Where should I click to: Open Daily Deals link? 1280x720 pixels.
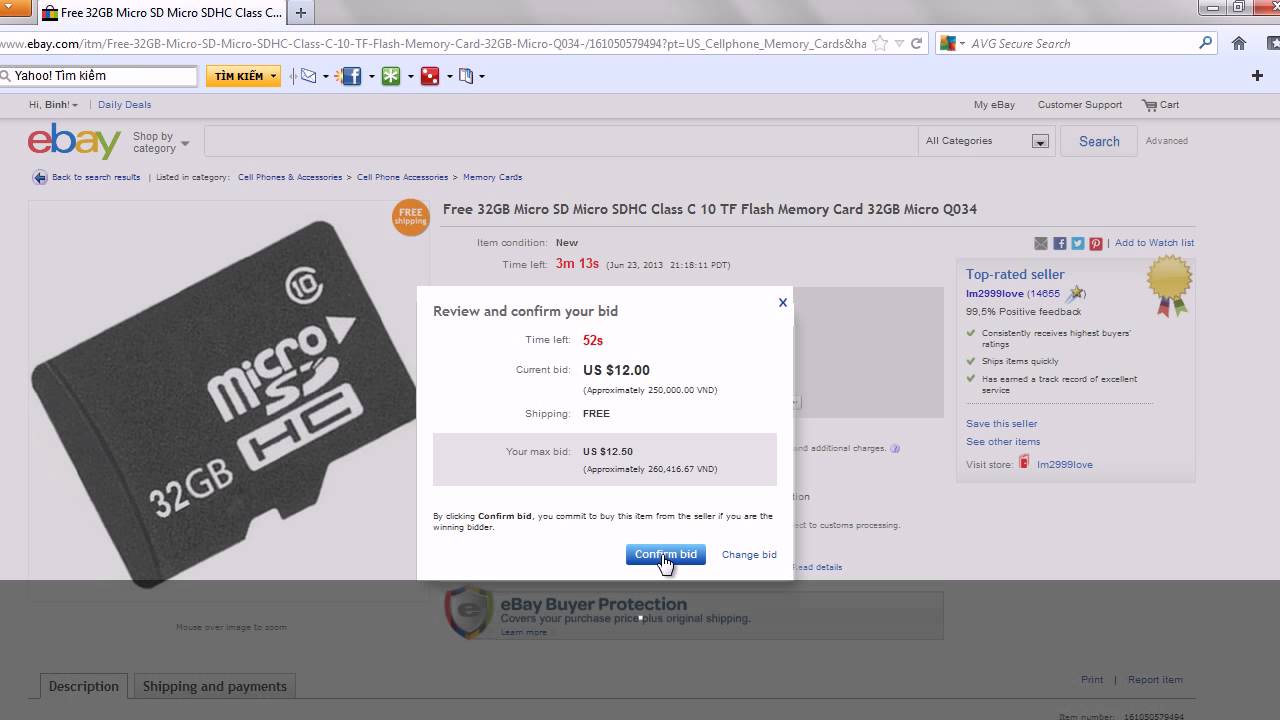(125, 105)
